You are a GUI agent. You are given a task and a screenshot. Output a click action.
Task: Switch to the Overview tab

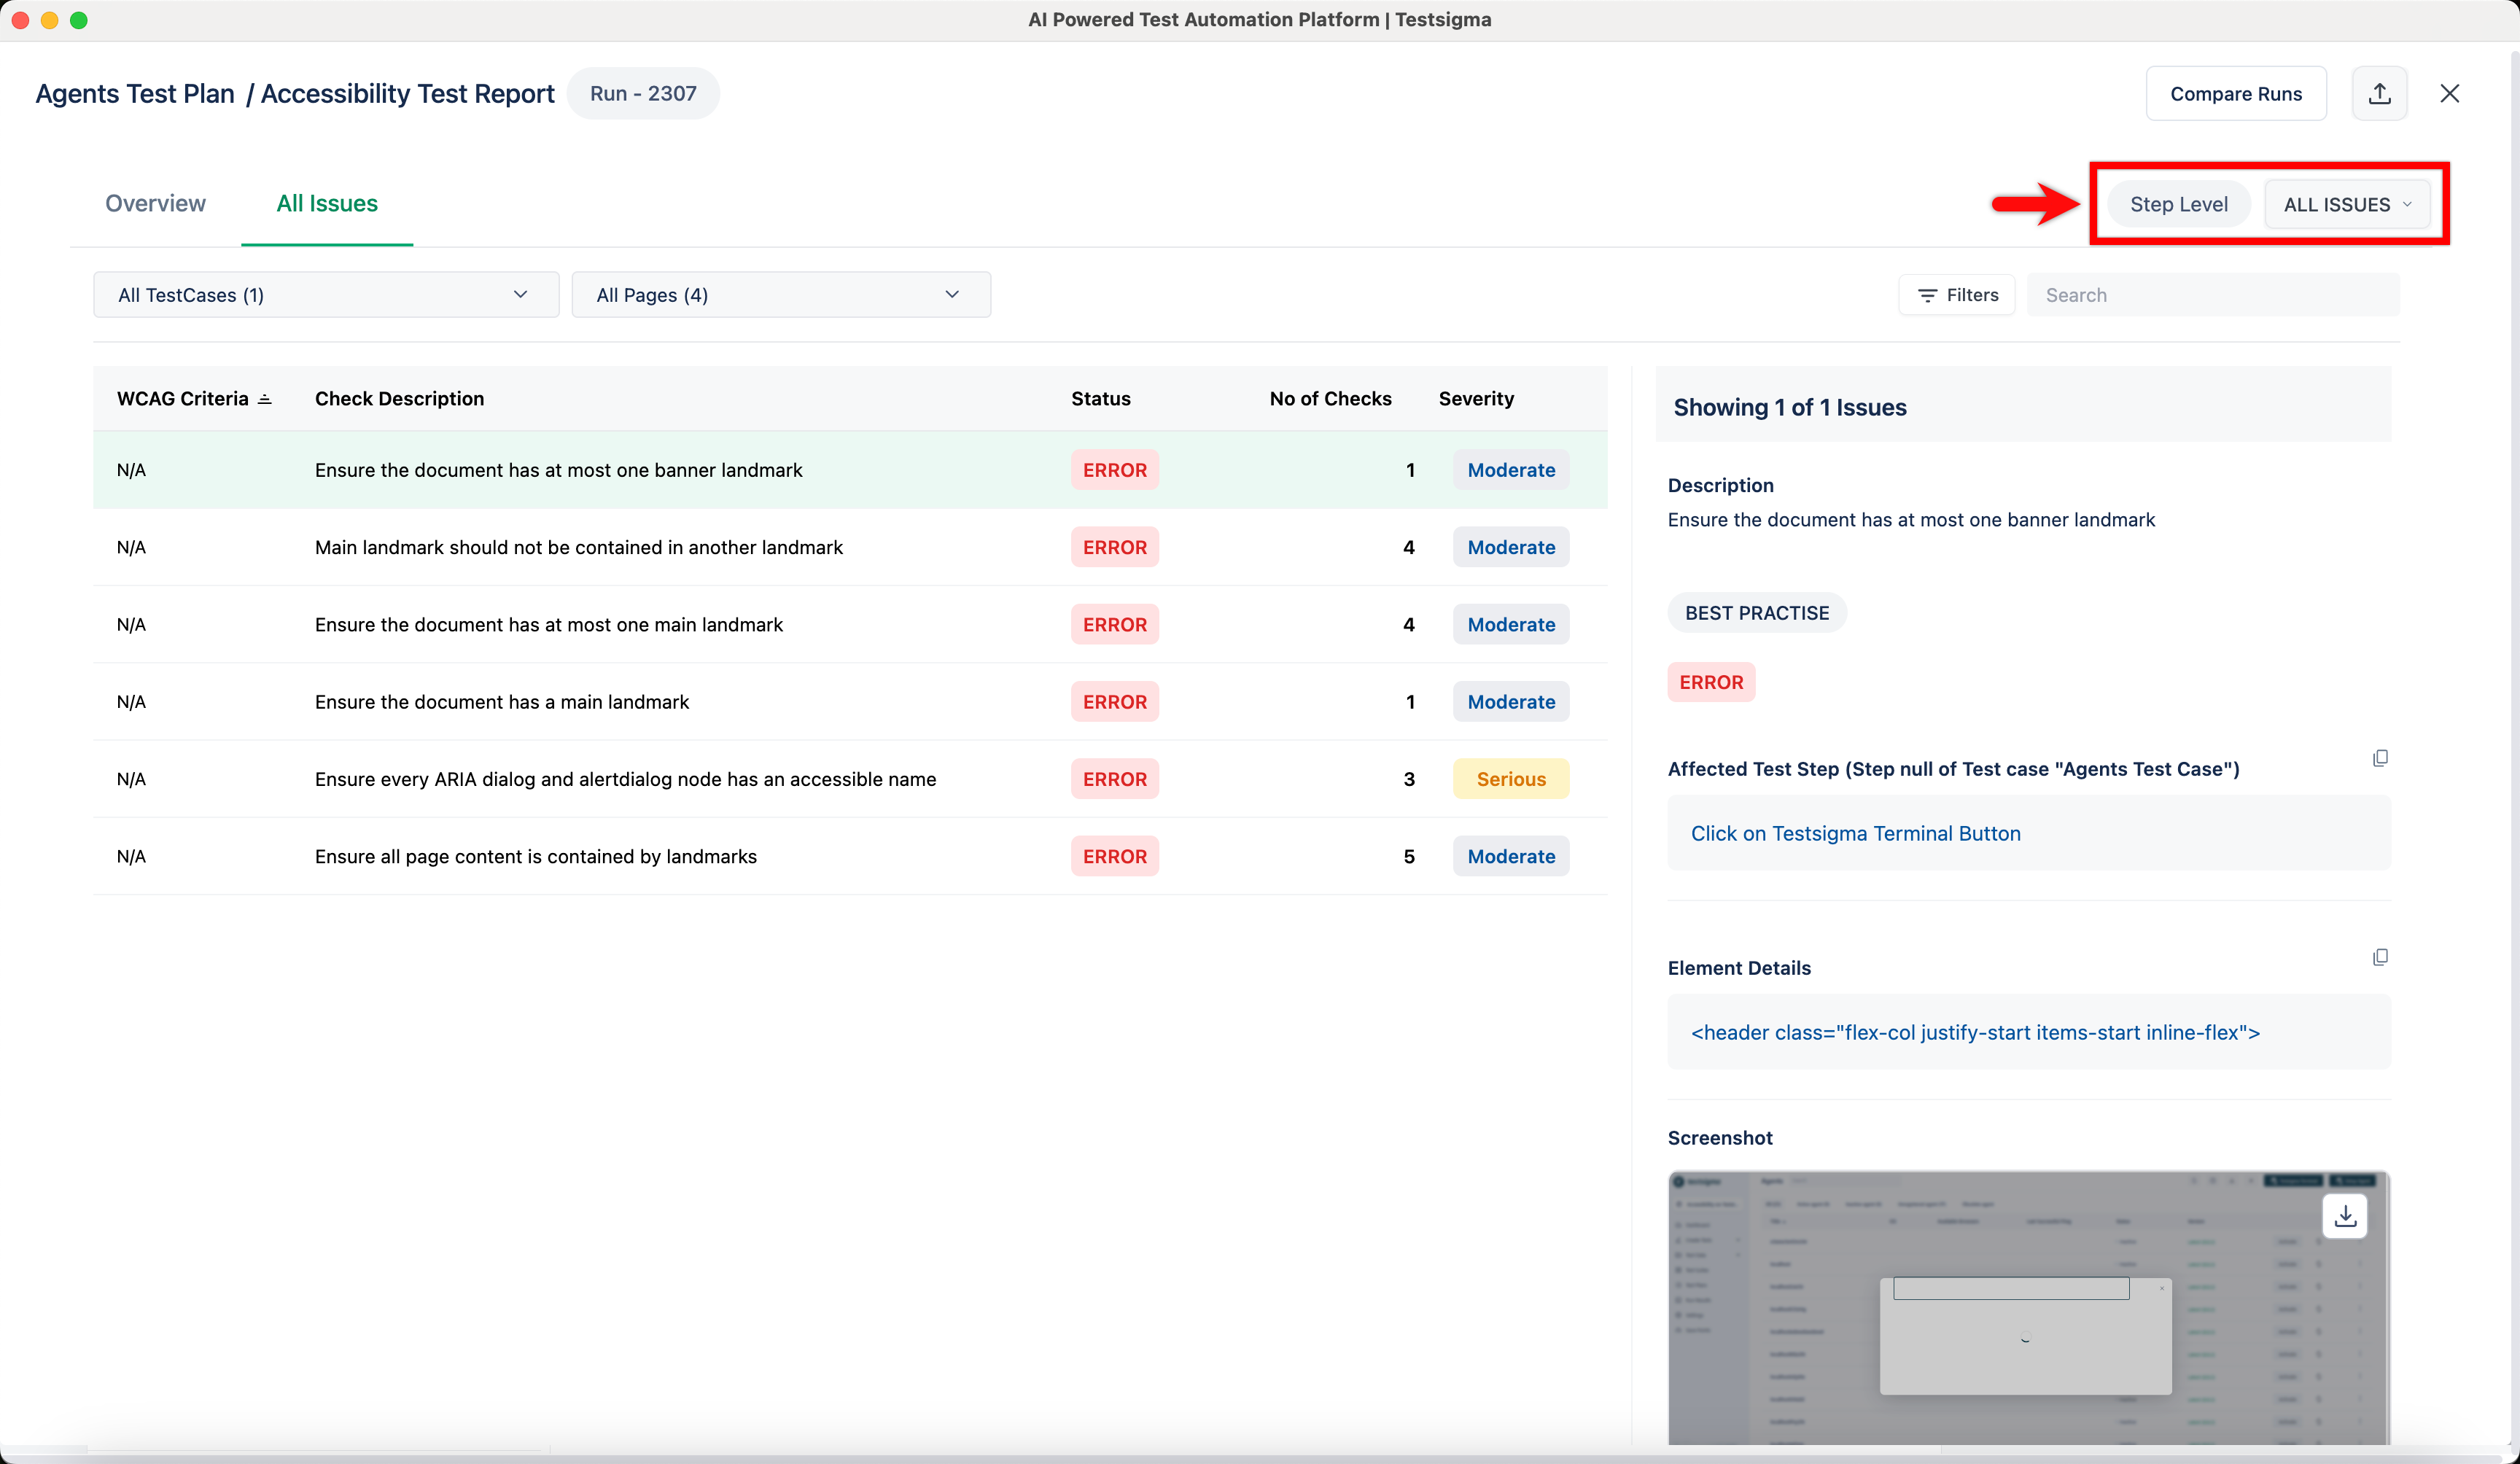pyautogui.click(x=155, y=203)
